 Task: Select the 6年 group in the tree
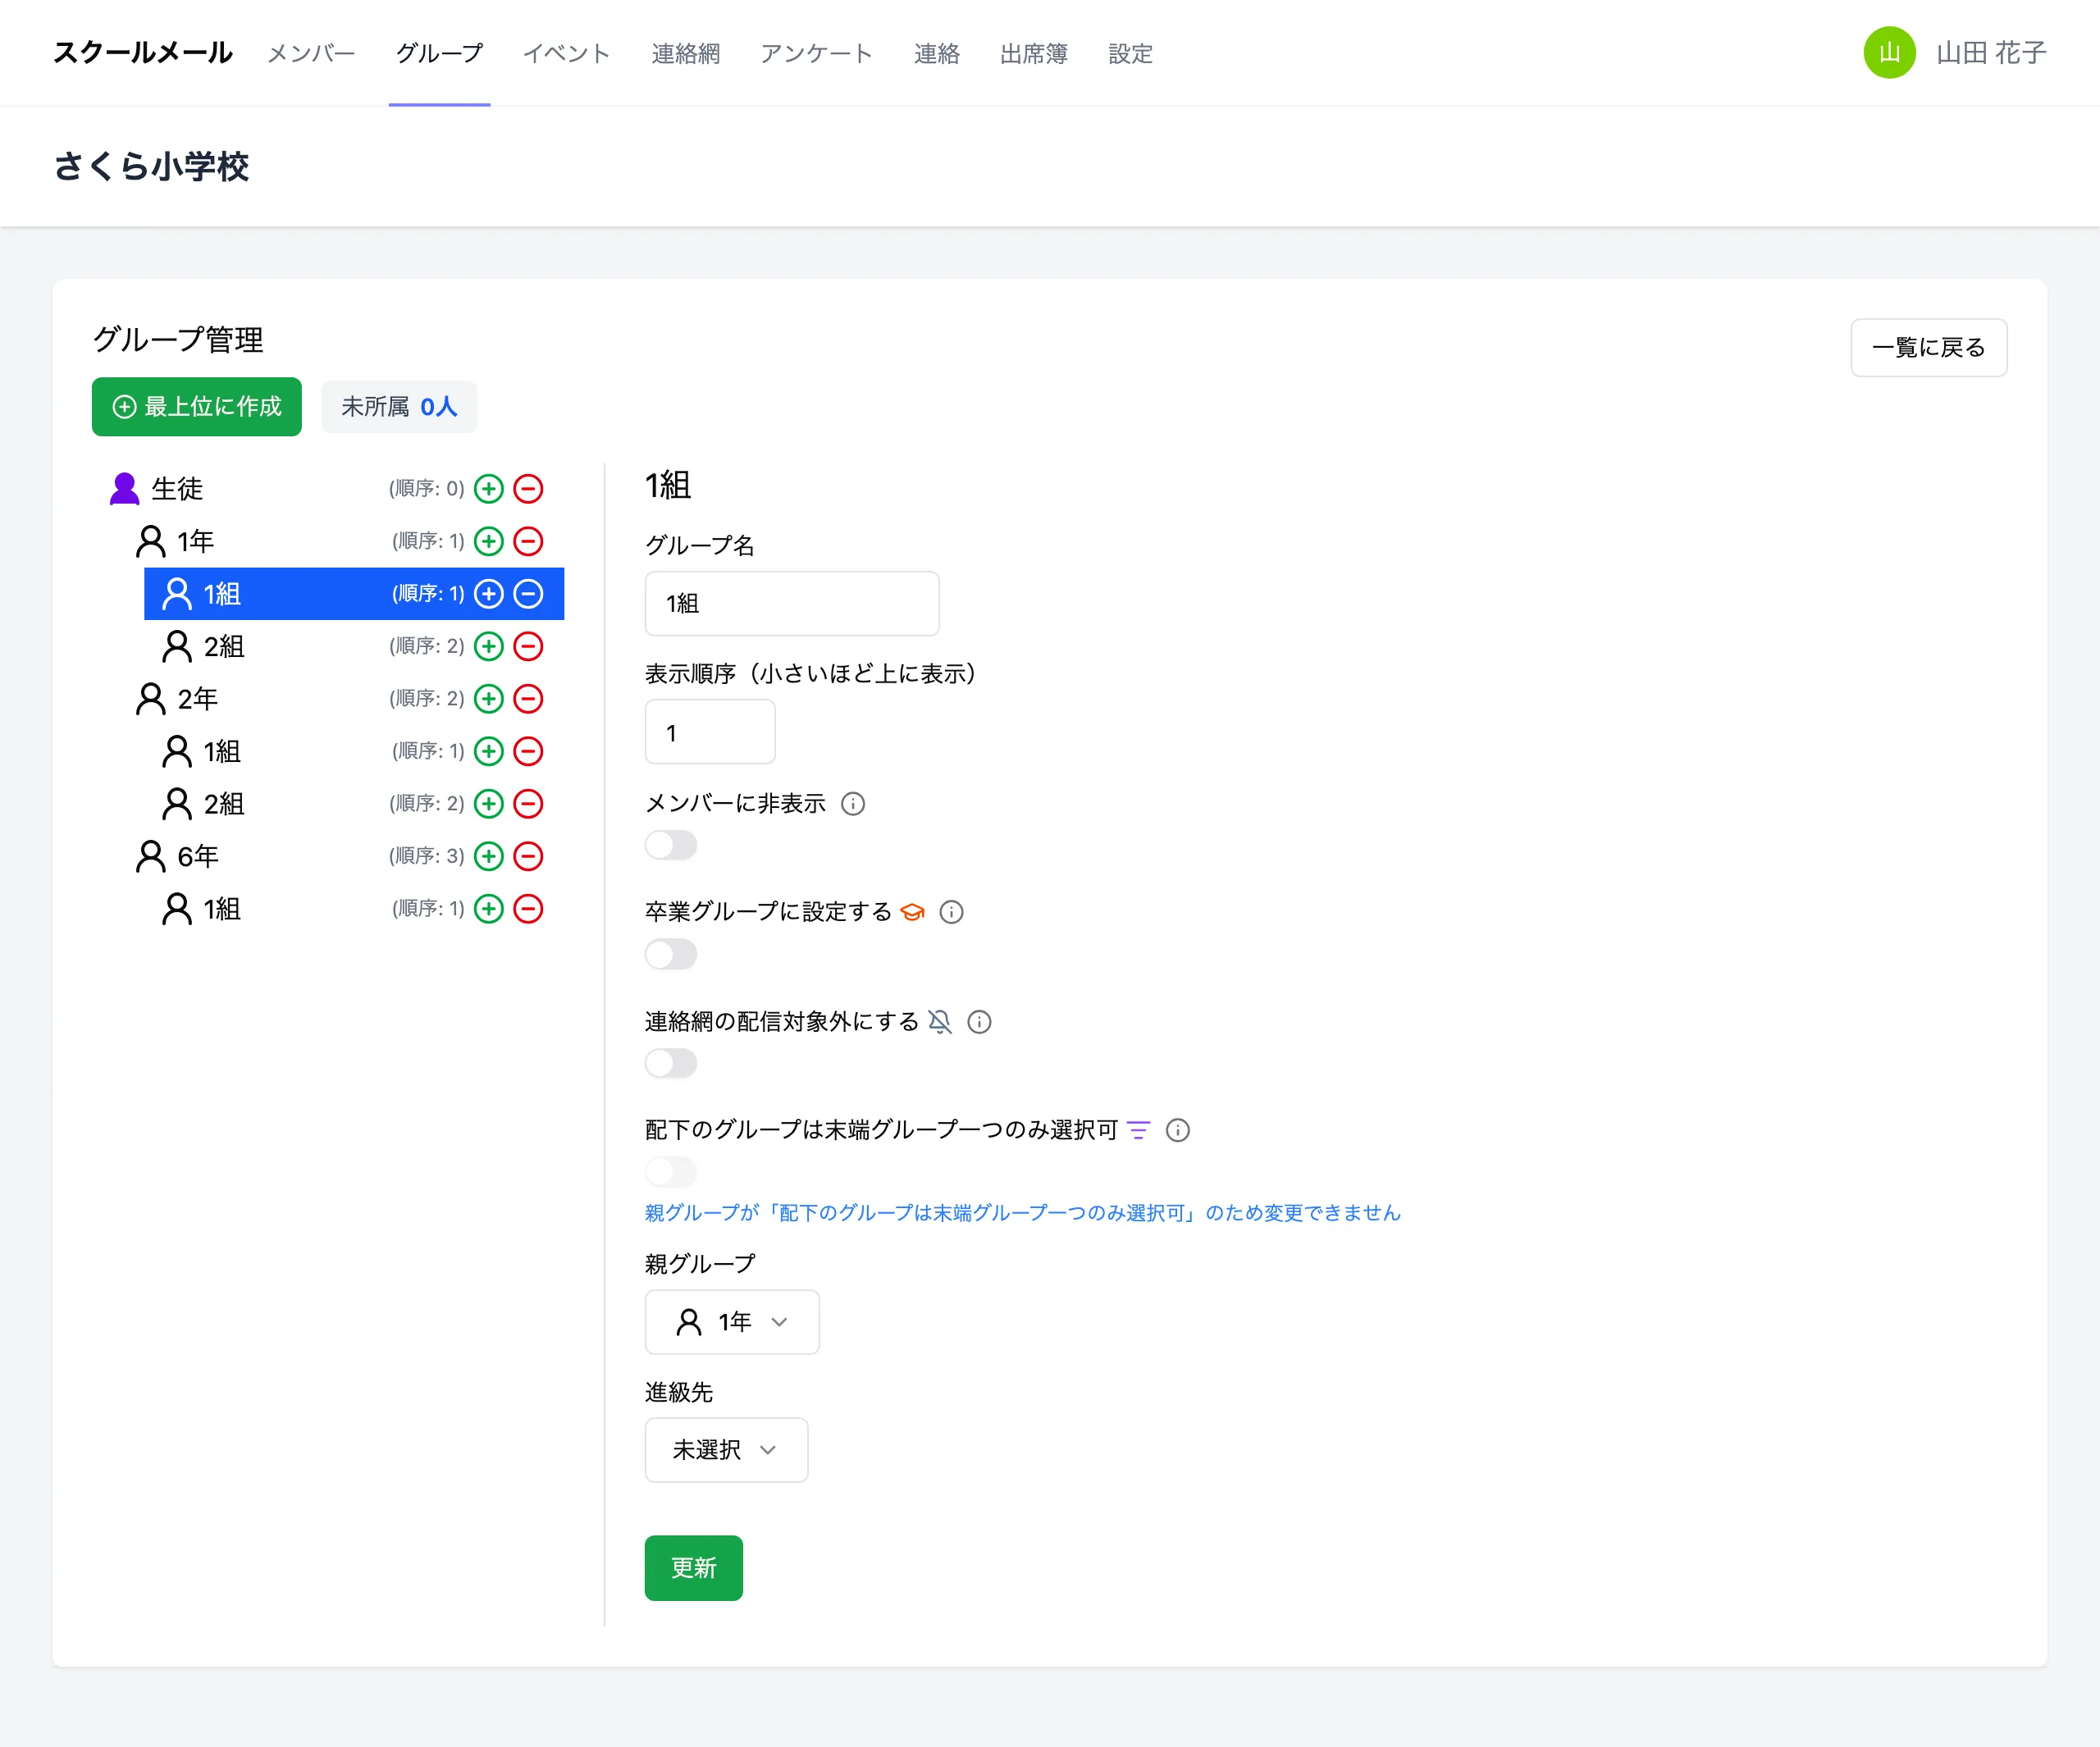pyautogui.click(x=341, y=856)
